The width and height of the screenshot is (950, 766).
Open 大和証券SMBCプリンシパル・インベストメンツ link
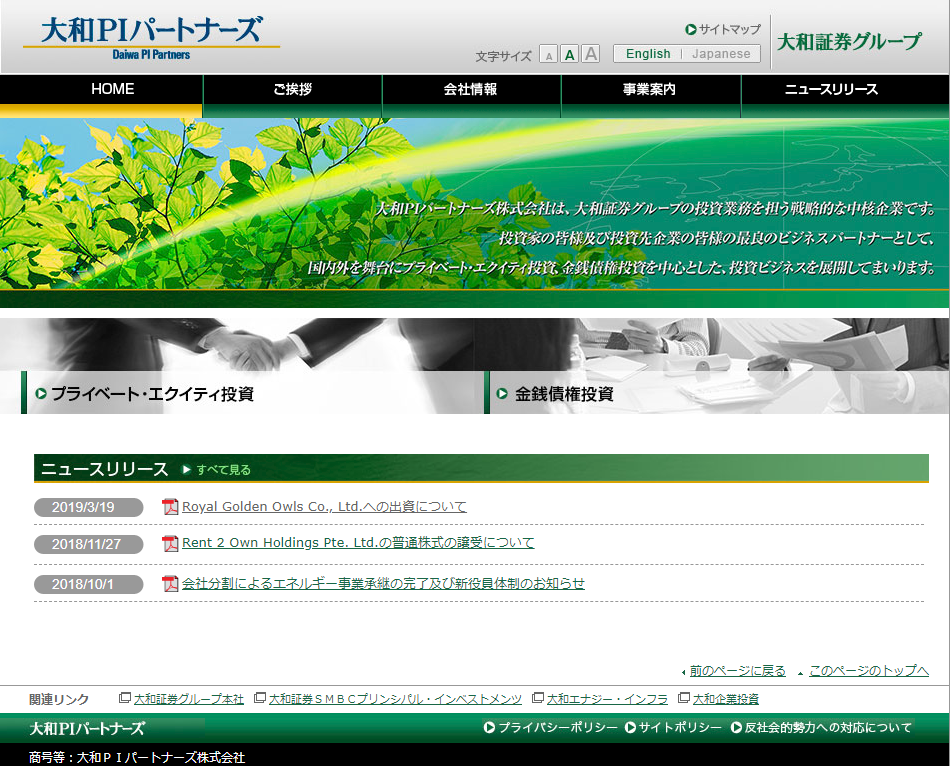(x=395, y=699)
